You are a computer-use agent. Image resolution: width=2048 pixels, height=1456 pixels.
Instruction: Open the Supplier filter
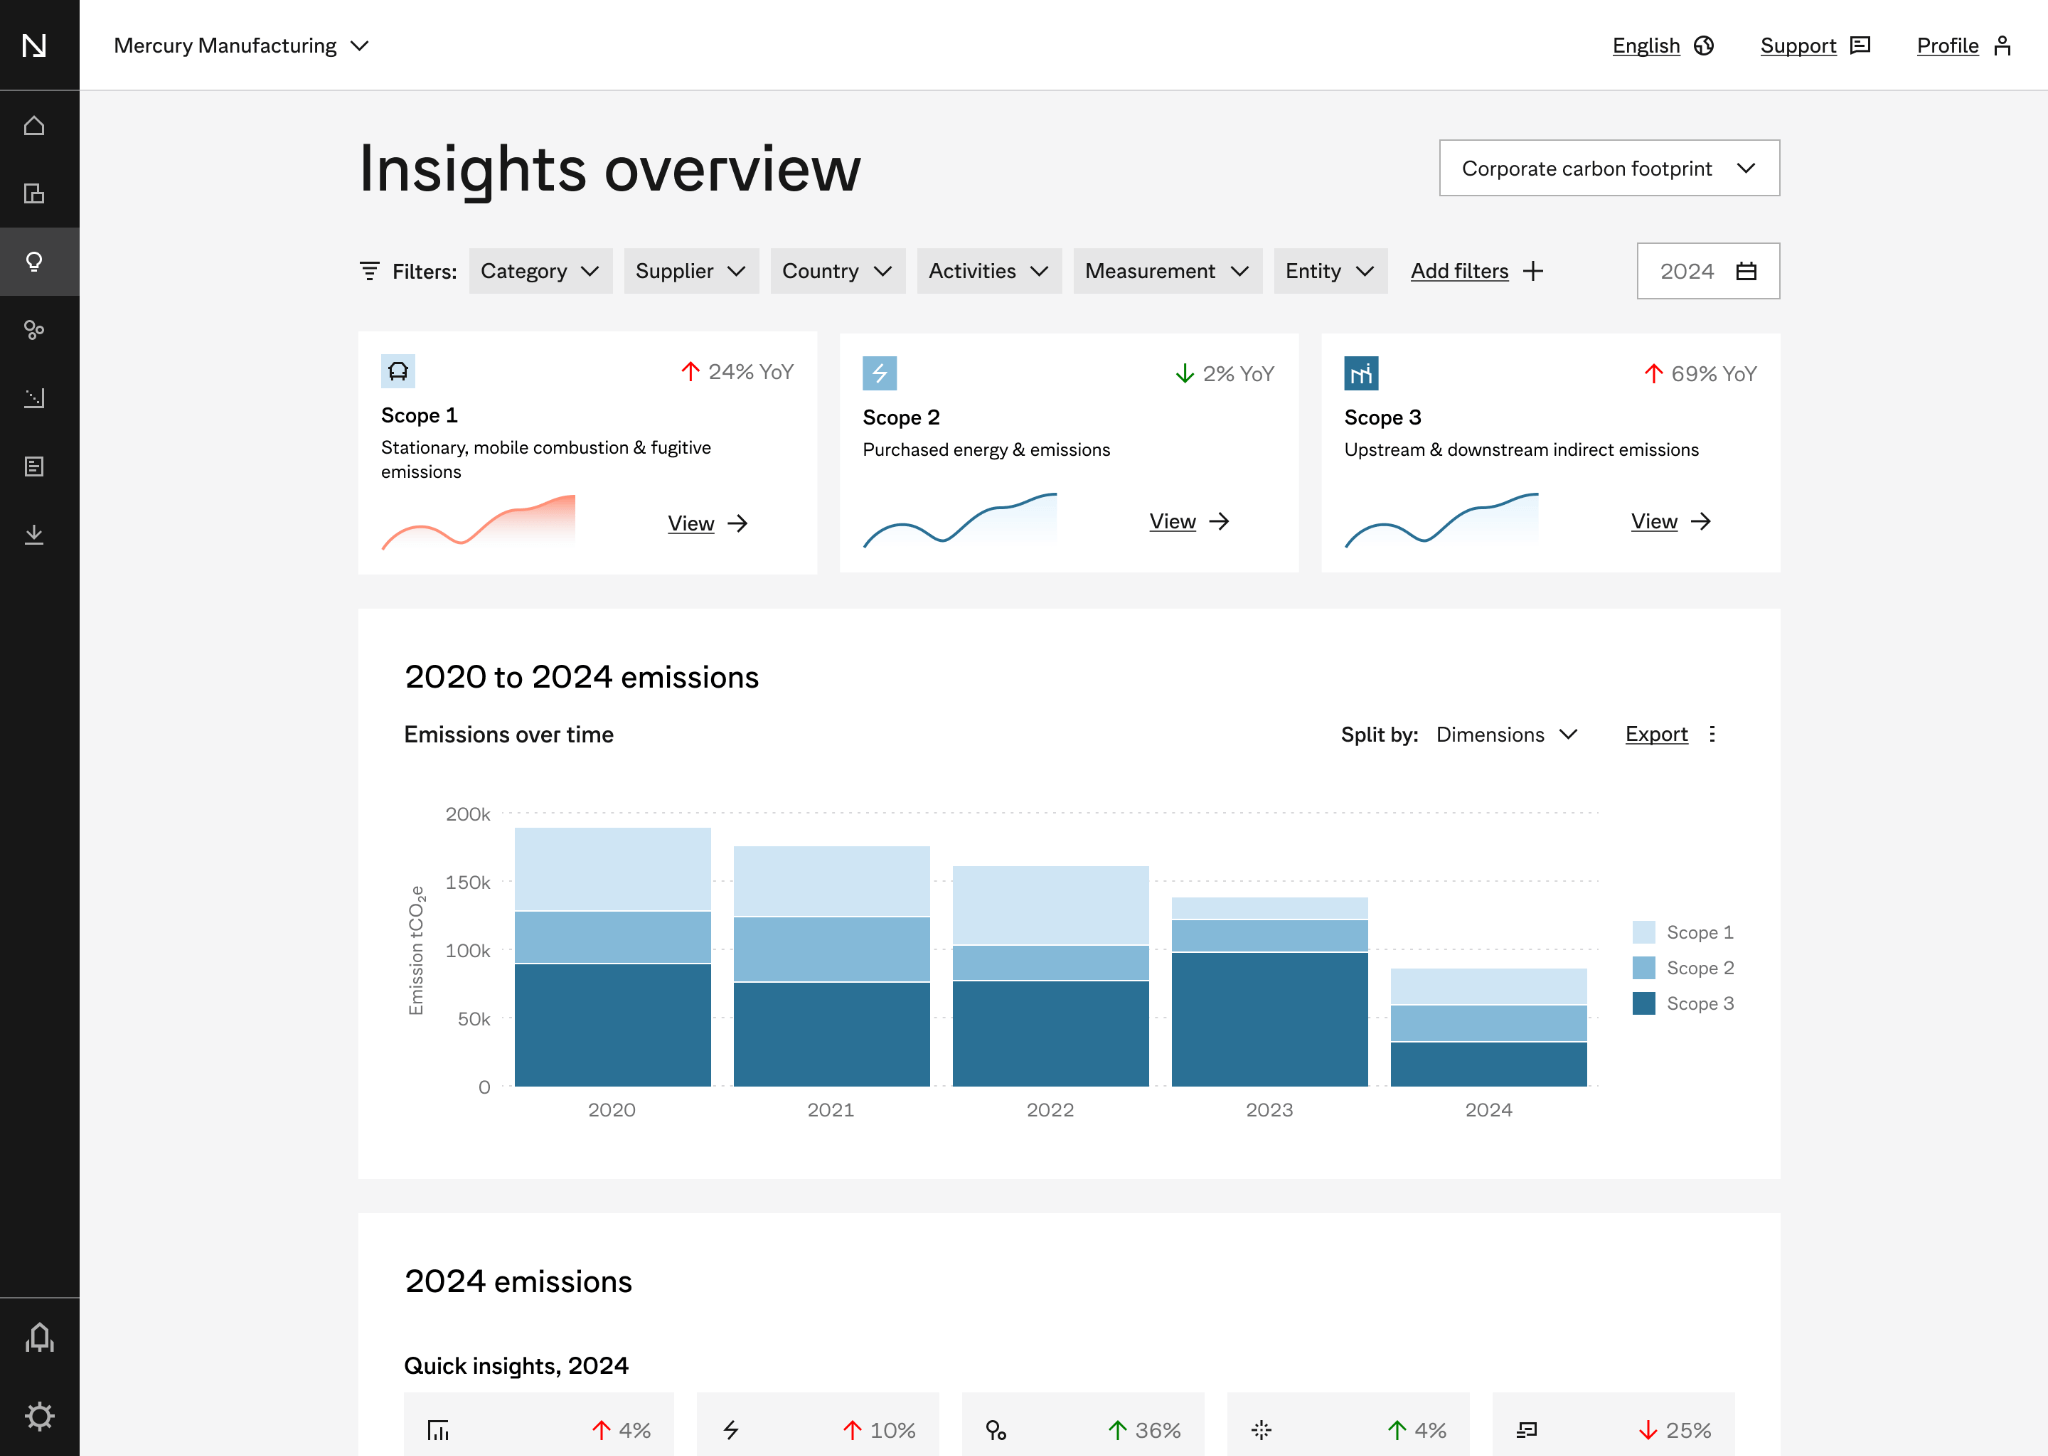click(691, 270)
